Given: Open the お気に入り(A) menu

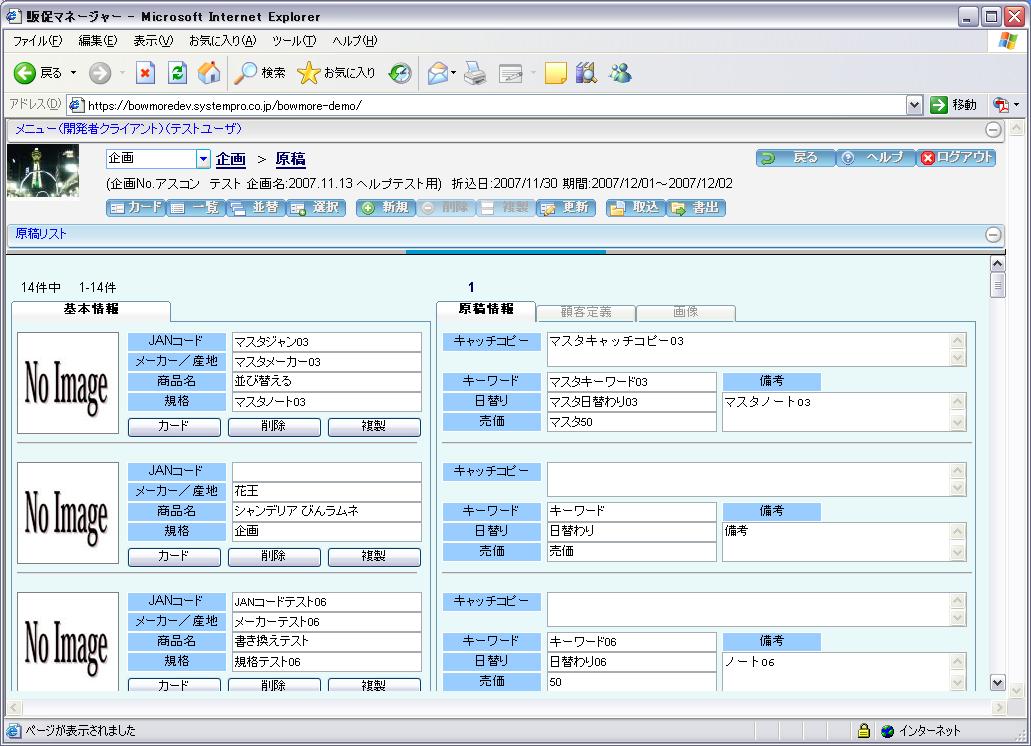Looking at the screenshot, I should [222, 41].
